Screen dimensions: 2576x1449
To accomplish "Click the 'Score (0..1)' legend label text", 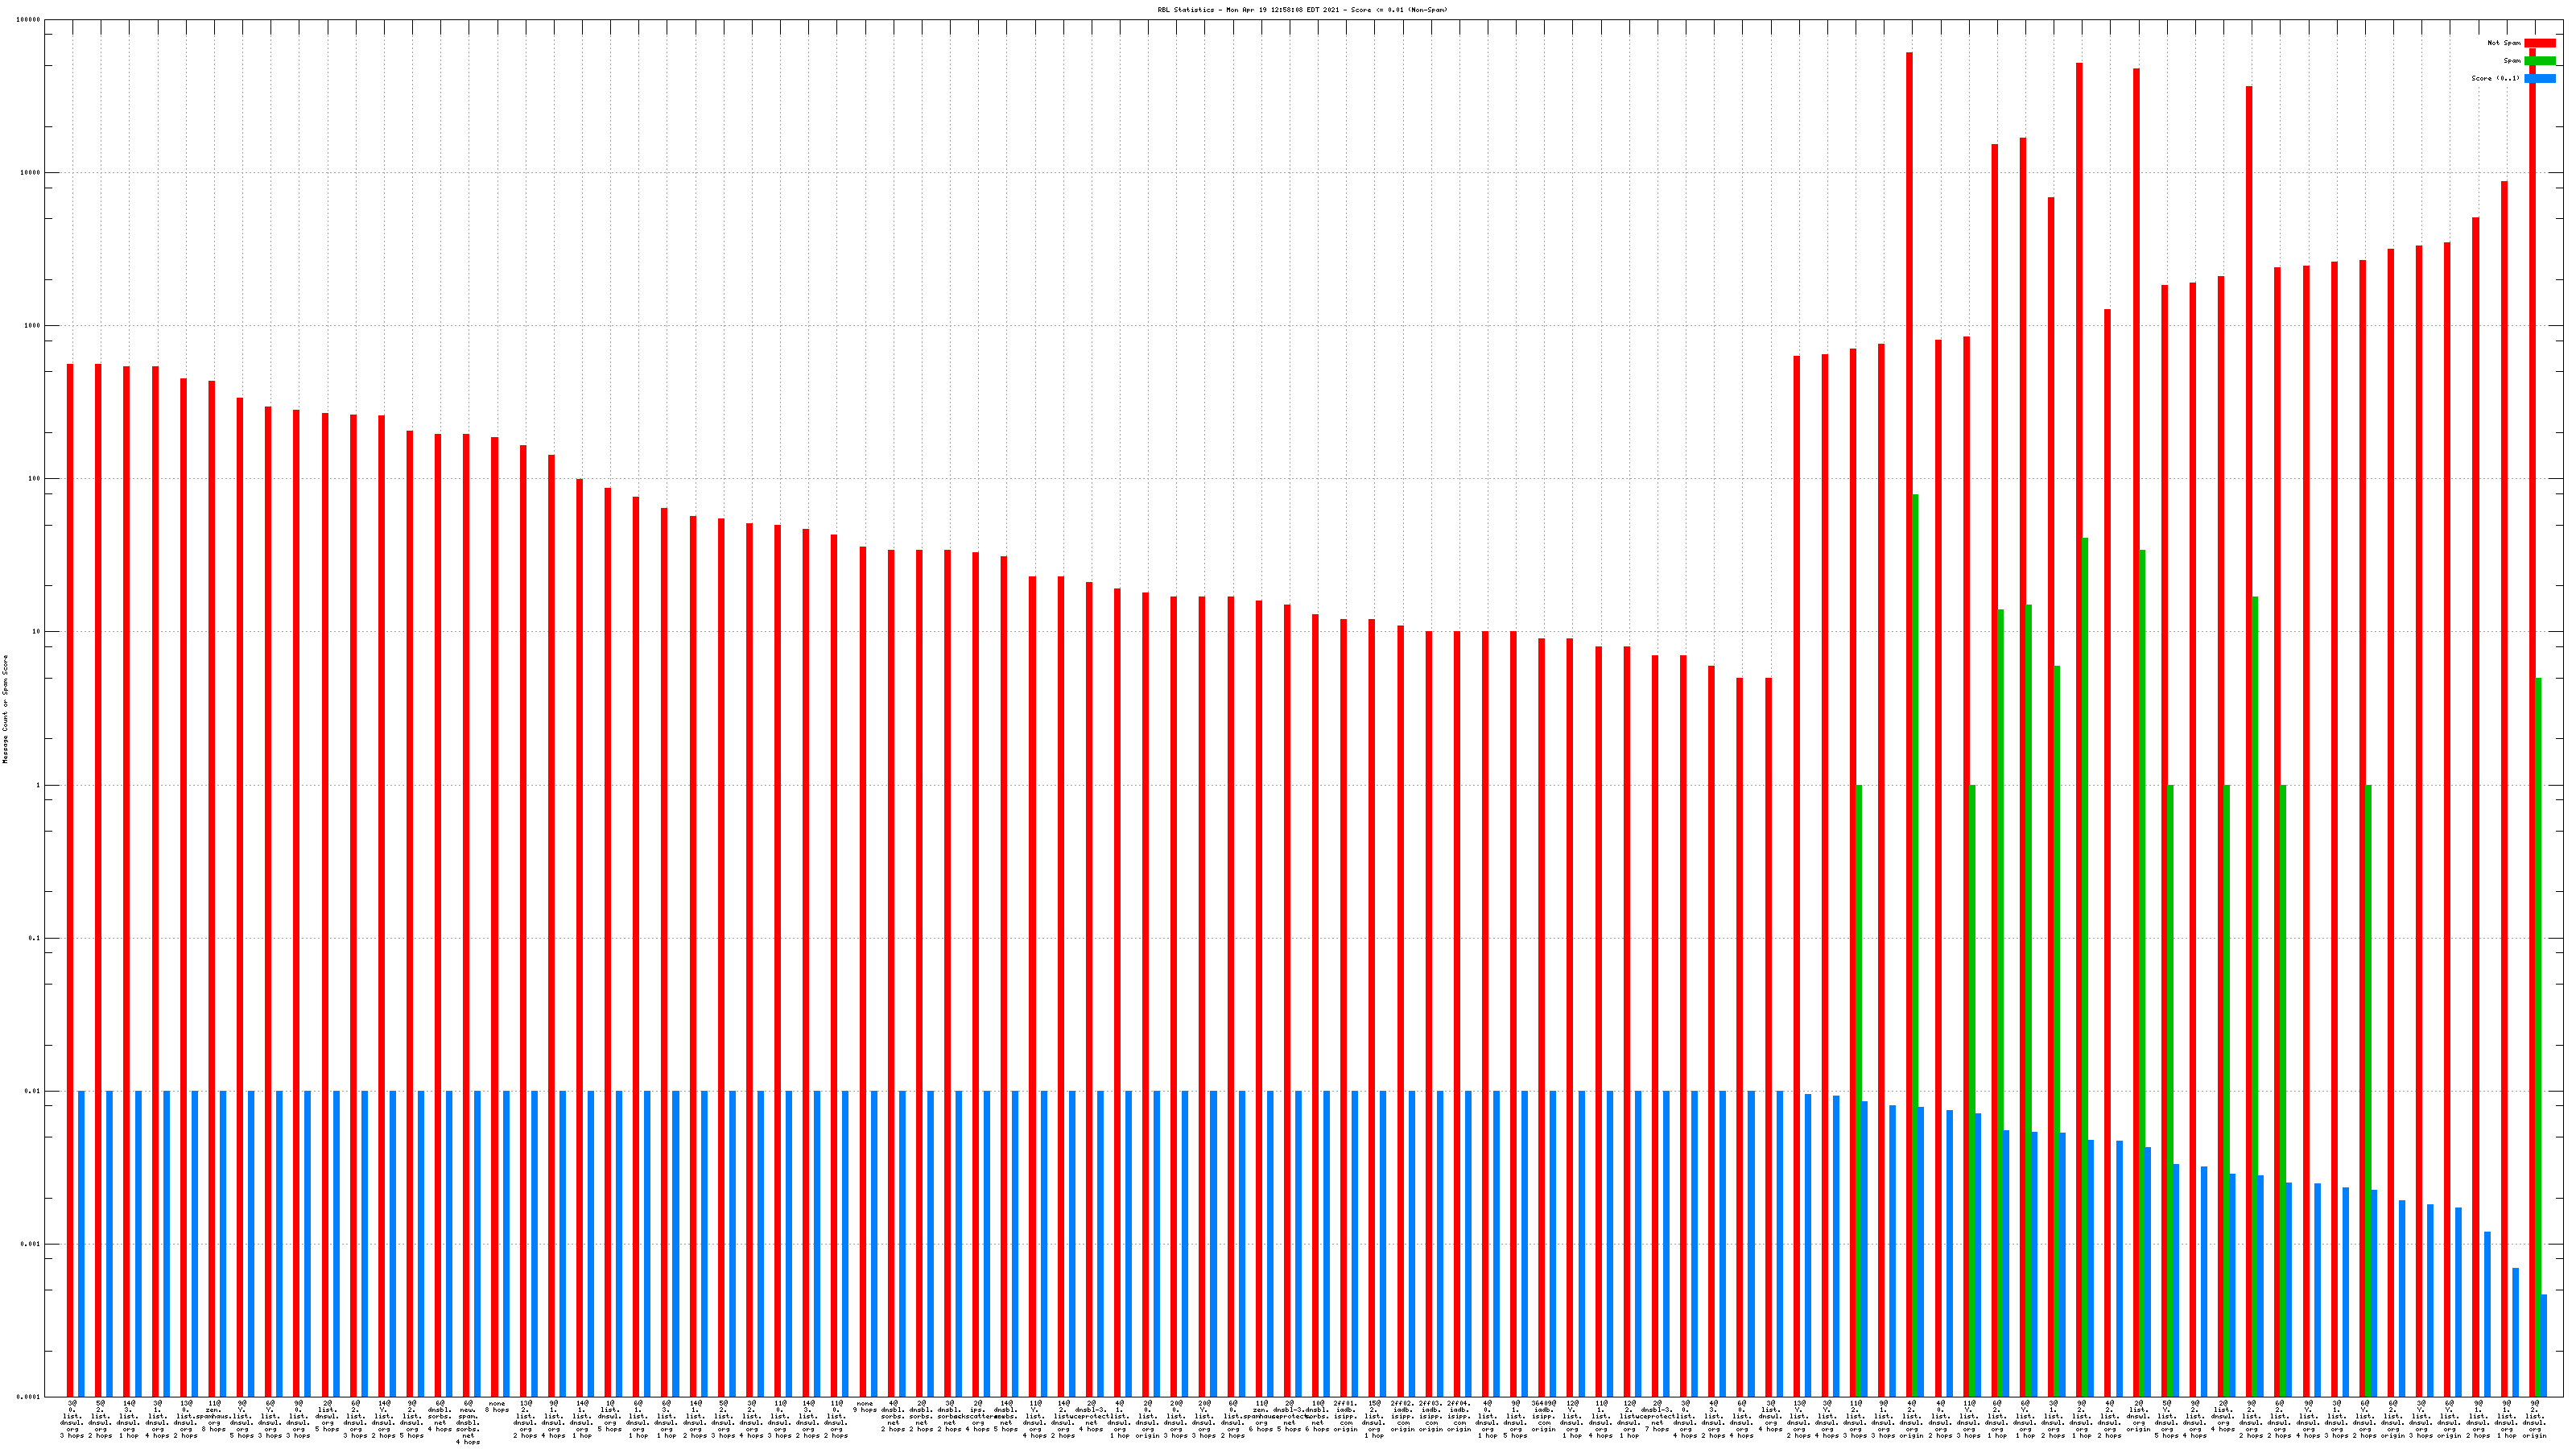I will [x=2495, y=78].
